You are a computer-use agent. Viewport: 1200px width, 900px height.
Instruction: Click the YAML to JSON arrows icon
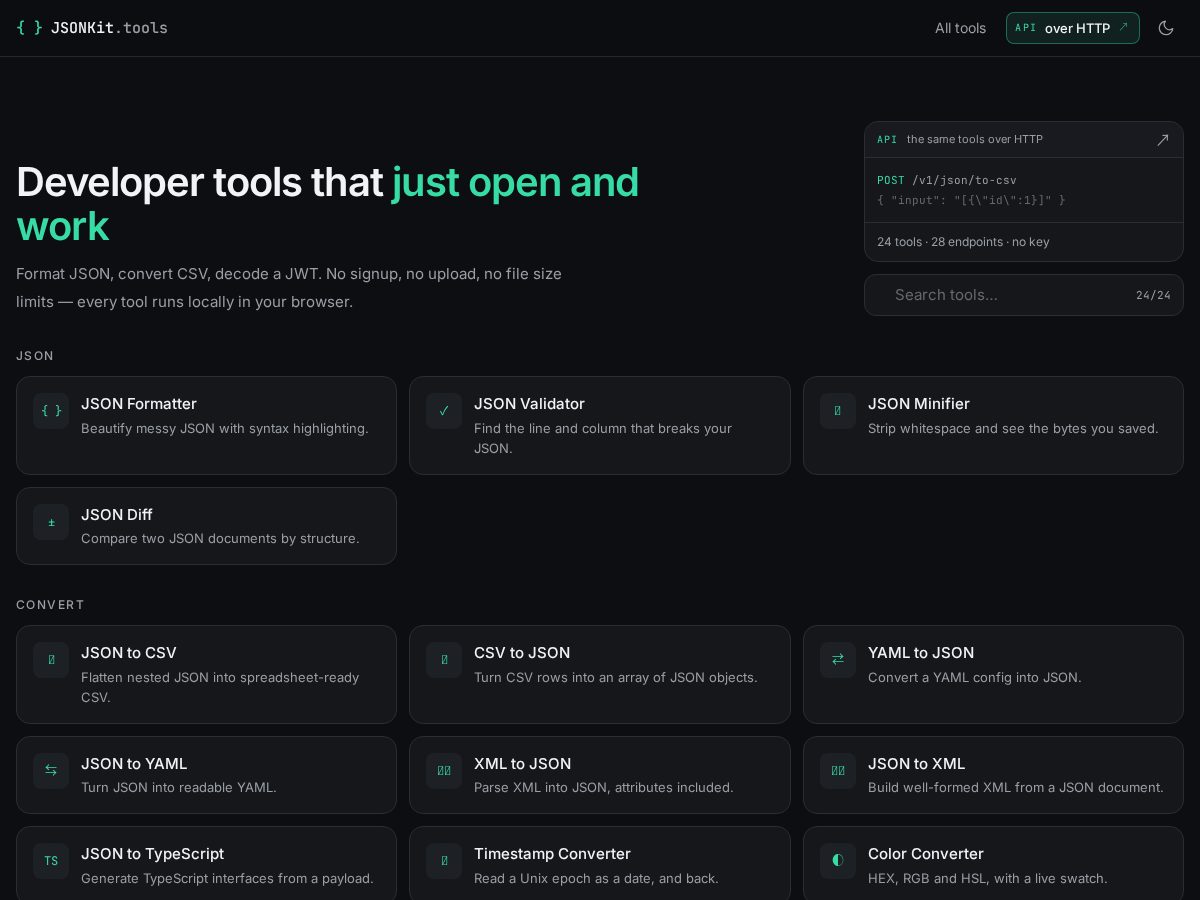[838, 660]
